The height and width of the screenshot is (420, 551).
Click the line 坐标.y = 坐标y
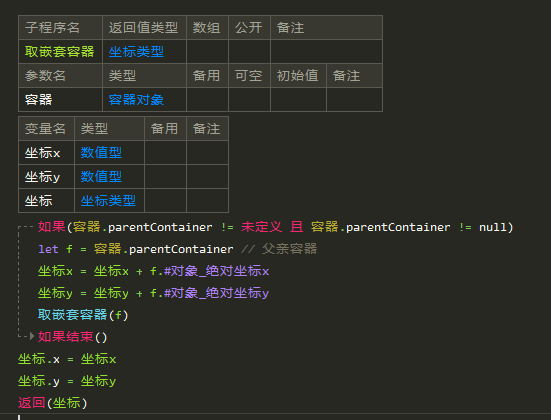click(x=67, y=381)
